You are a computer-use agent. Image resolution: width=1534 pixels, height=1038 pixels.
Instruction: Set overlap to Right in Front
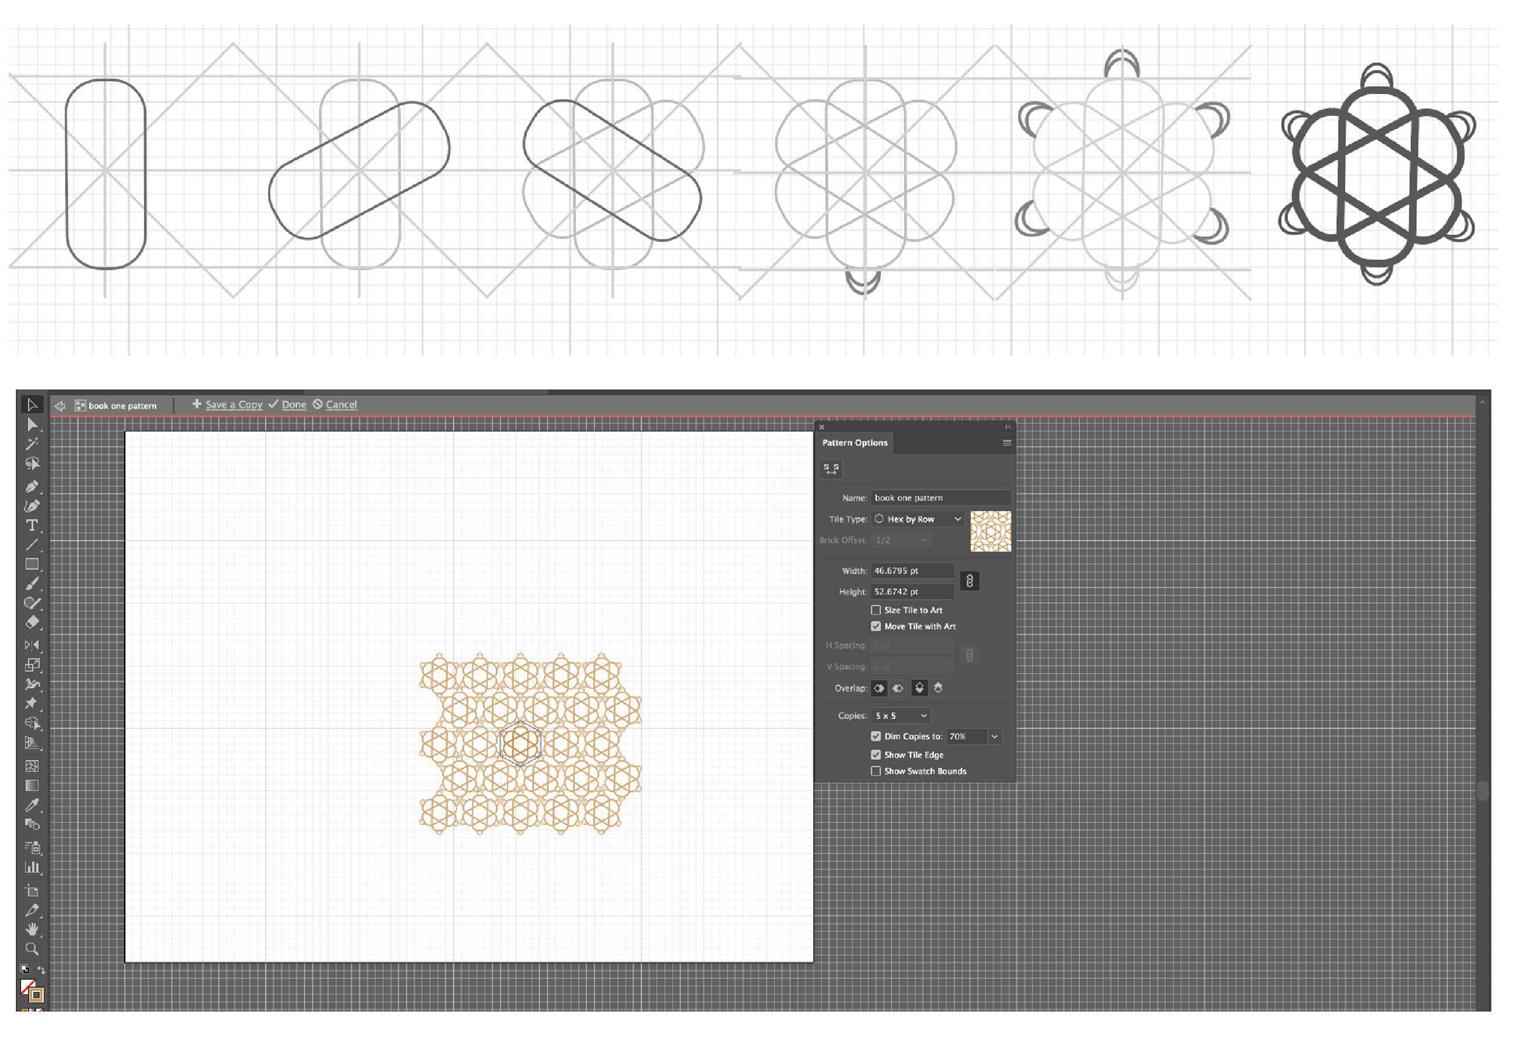click(897, 688)
